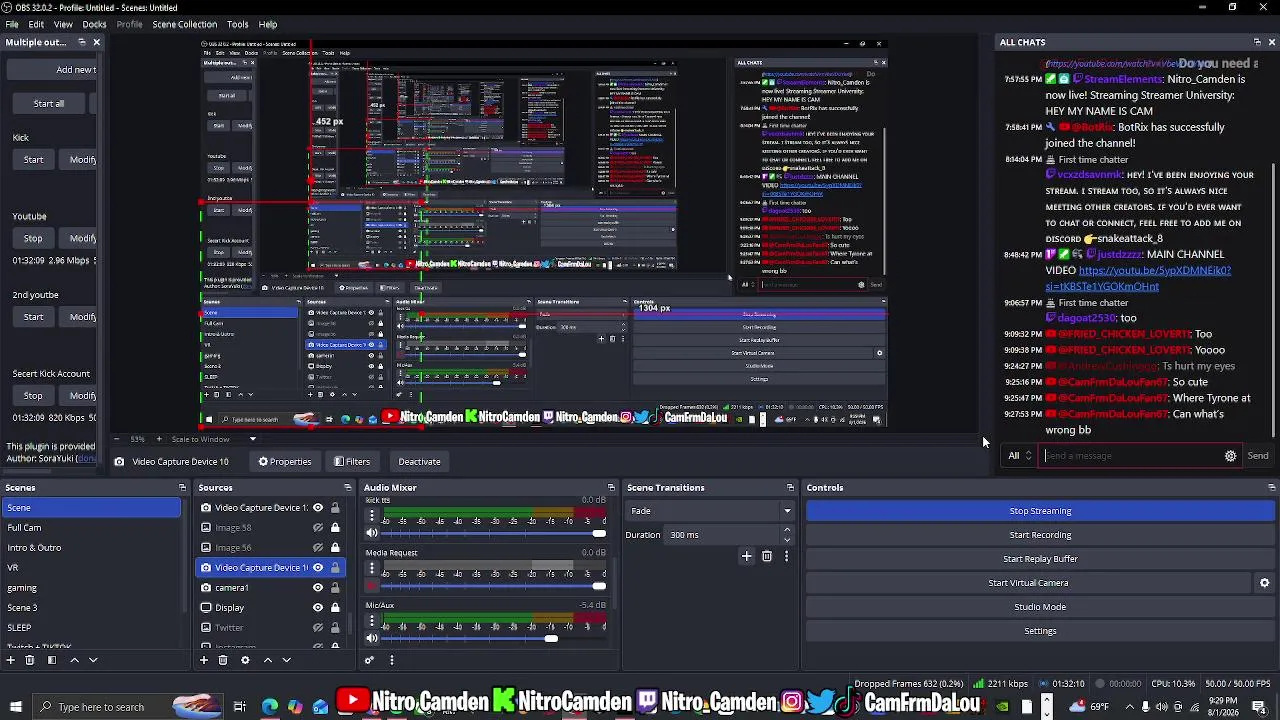Open the Help menu
1280x720 pixels.
point(268,24)
